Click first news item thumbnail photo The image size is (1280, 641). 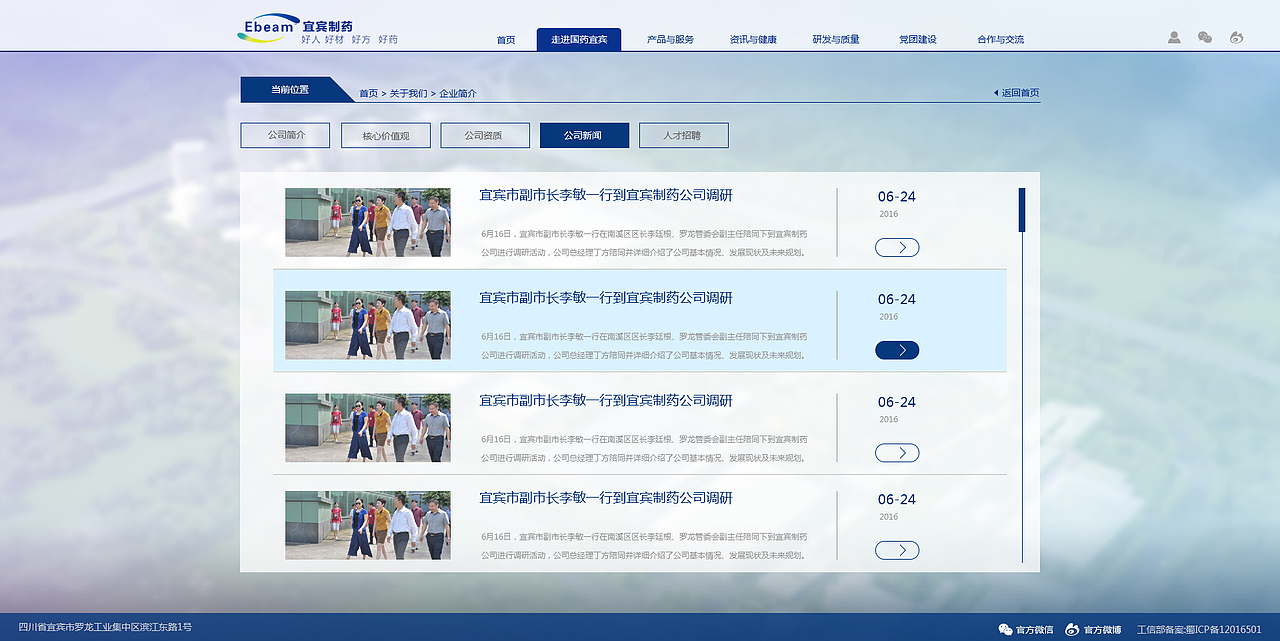coord(368,222)
